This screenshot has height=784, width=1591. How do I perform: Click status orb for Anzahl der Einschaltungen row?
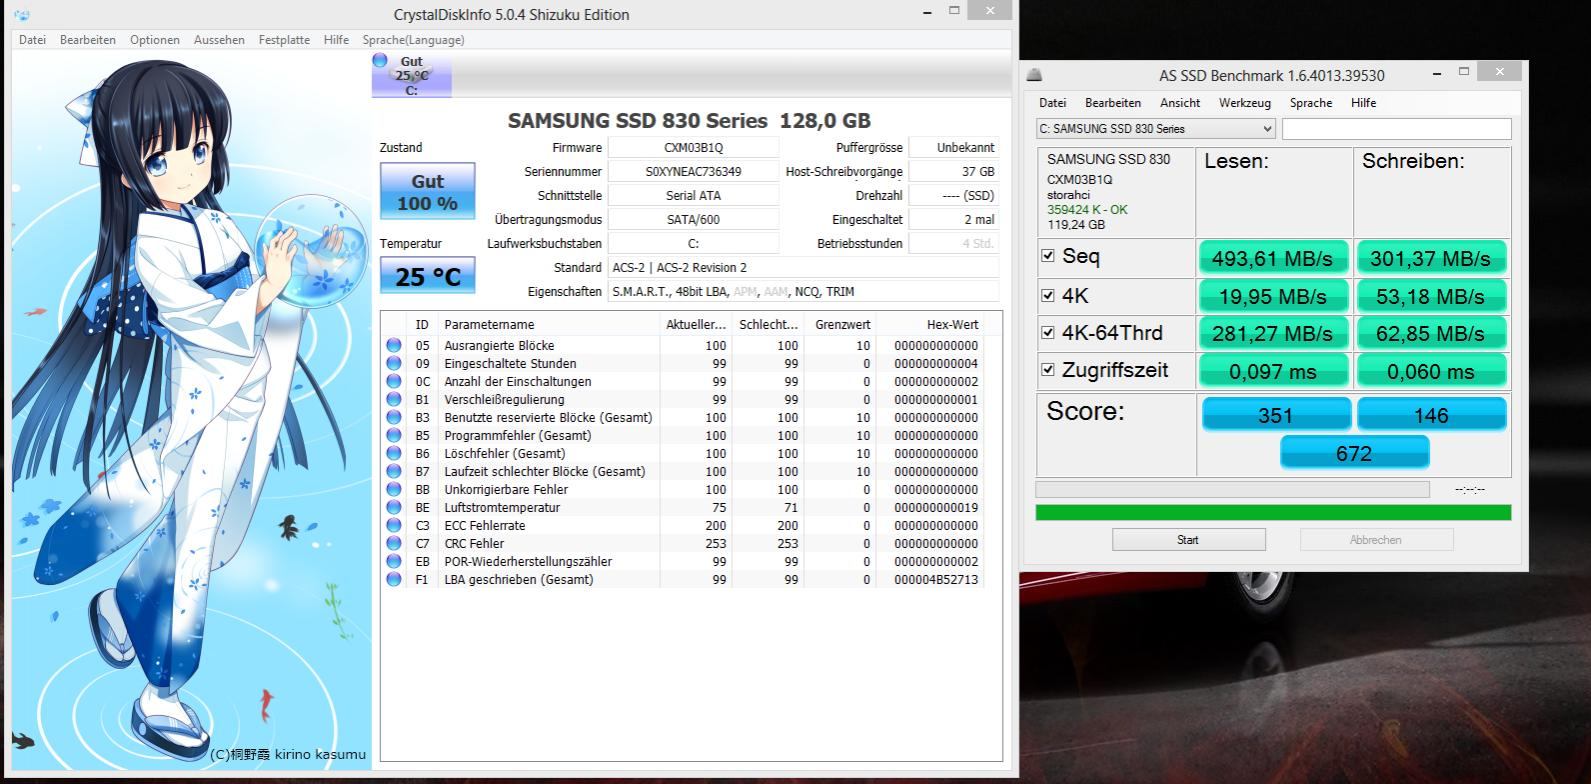[394, 381]
